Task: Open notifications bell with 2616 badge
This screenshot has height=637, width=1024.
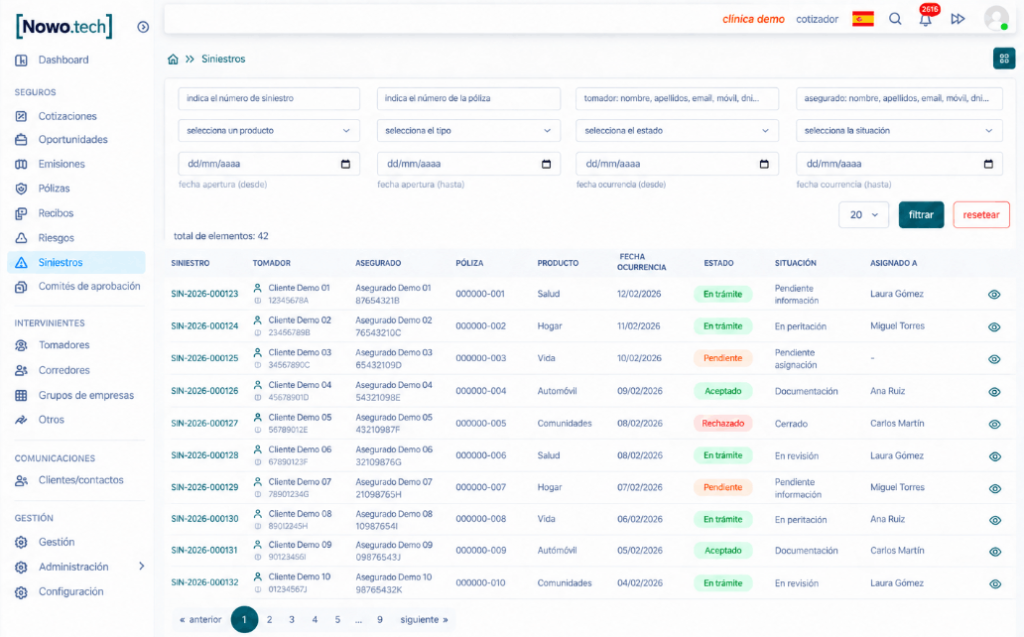Action: click(925, 19)
